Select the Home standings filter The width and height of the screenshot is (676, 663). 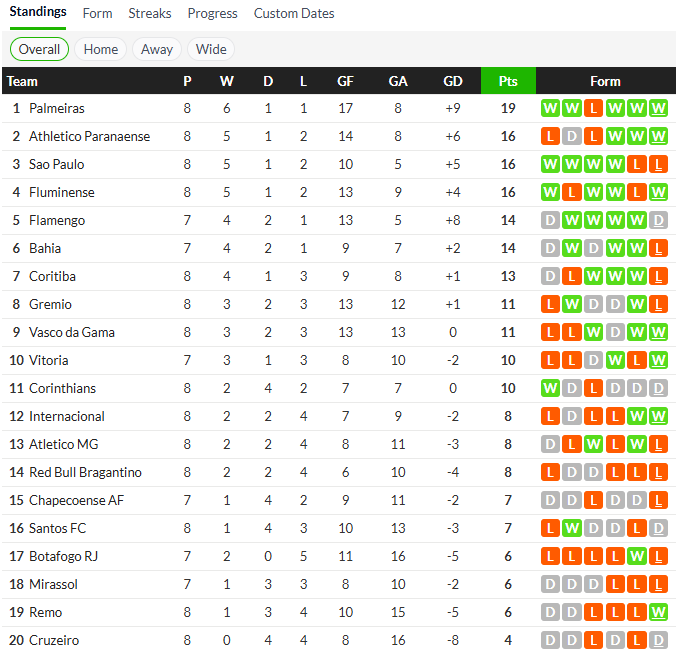pos(101,49)
